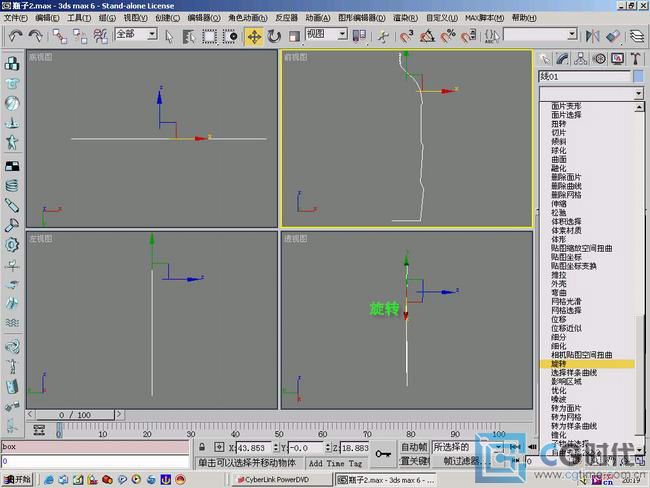Activate the Select and Move tool

[254, 36]
